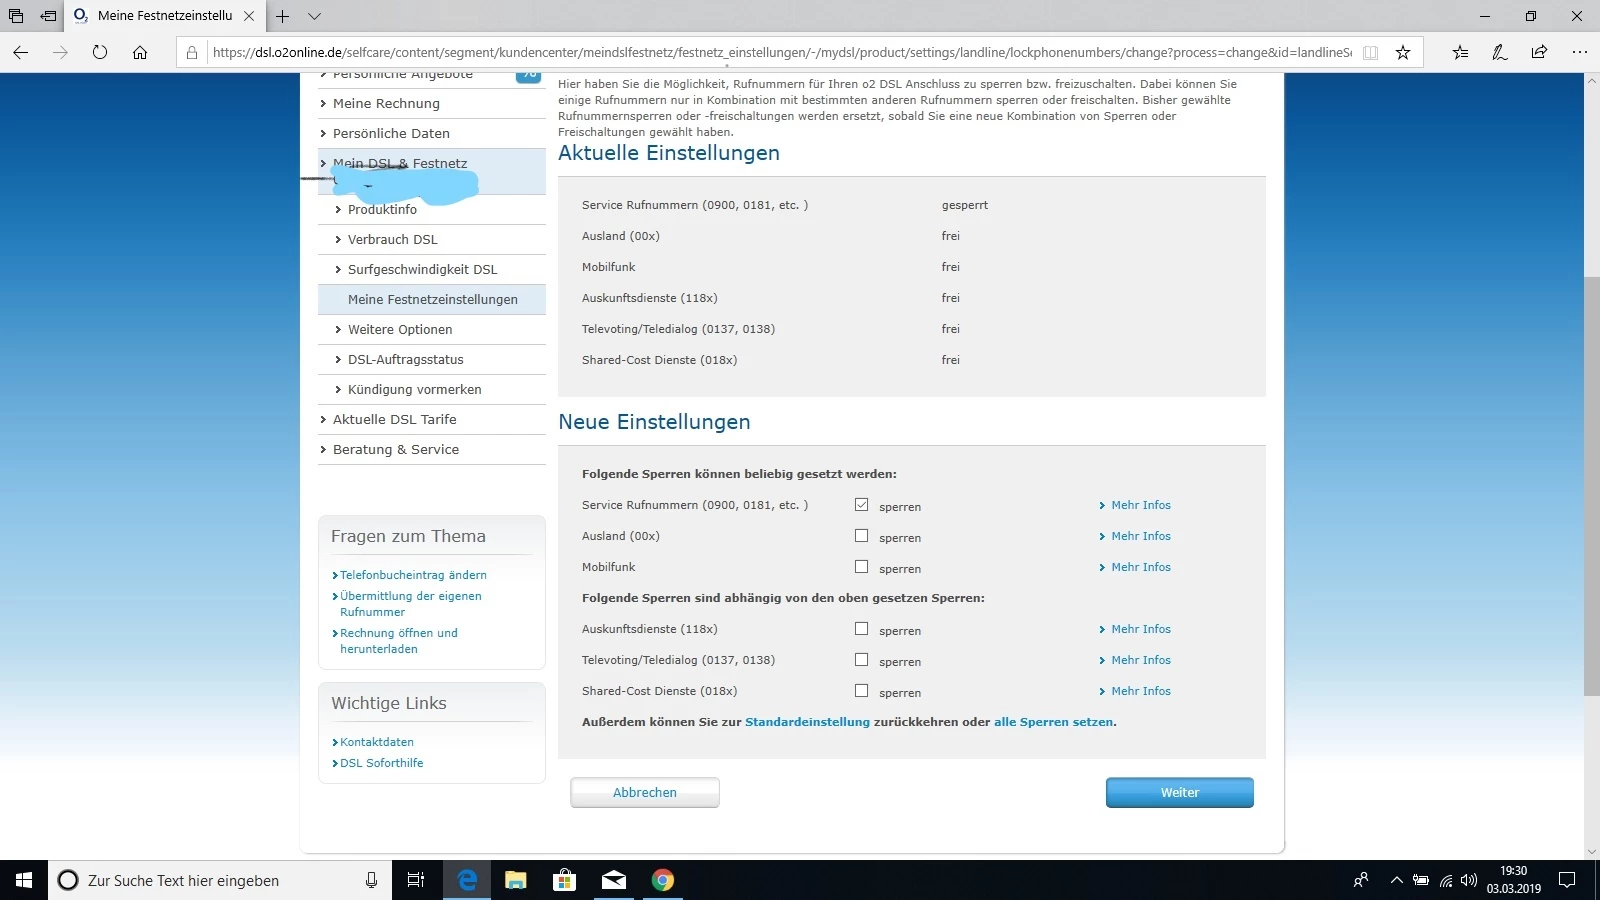This screenshot has height=900, width=1600.
Task: Open the Windows Start menu
Action: point(24,880)
